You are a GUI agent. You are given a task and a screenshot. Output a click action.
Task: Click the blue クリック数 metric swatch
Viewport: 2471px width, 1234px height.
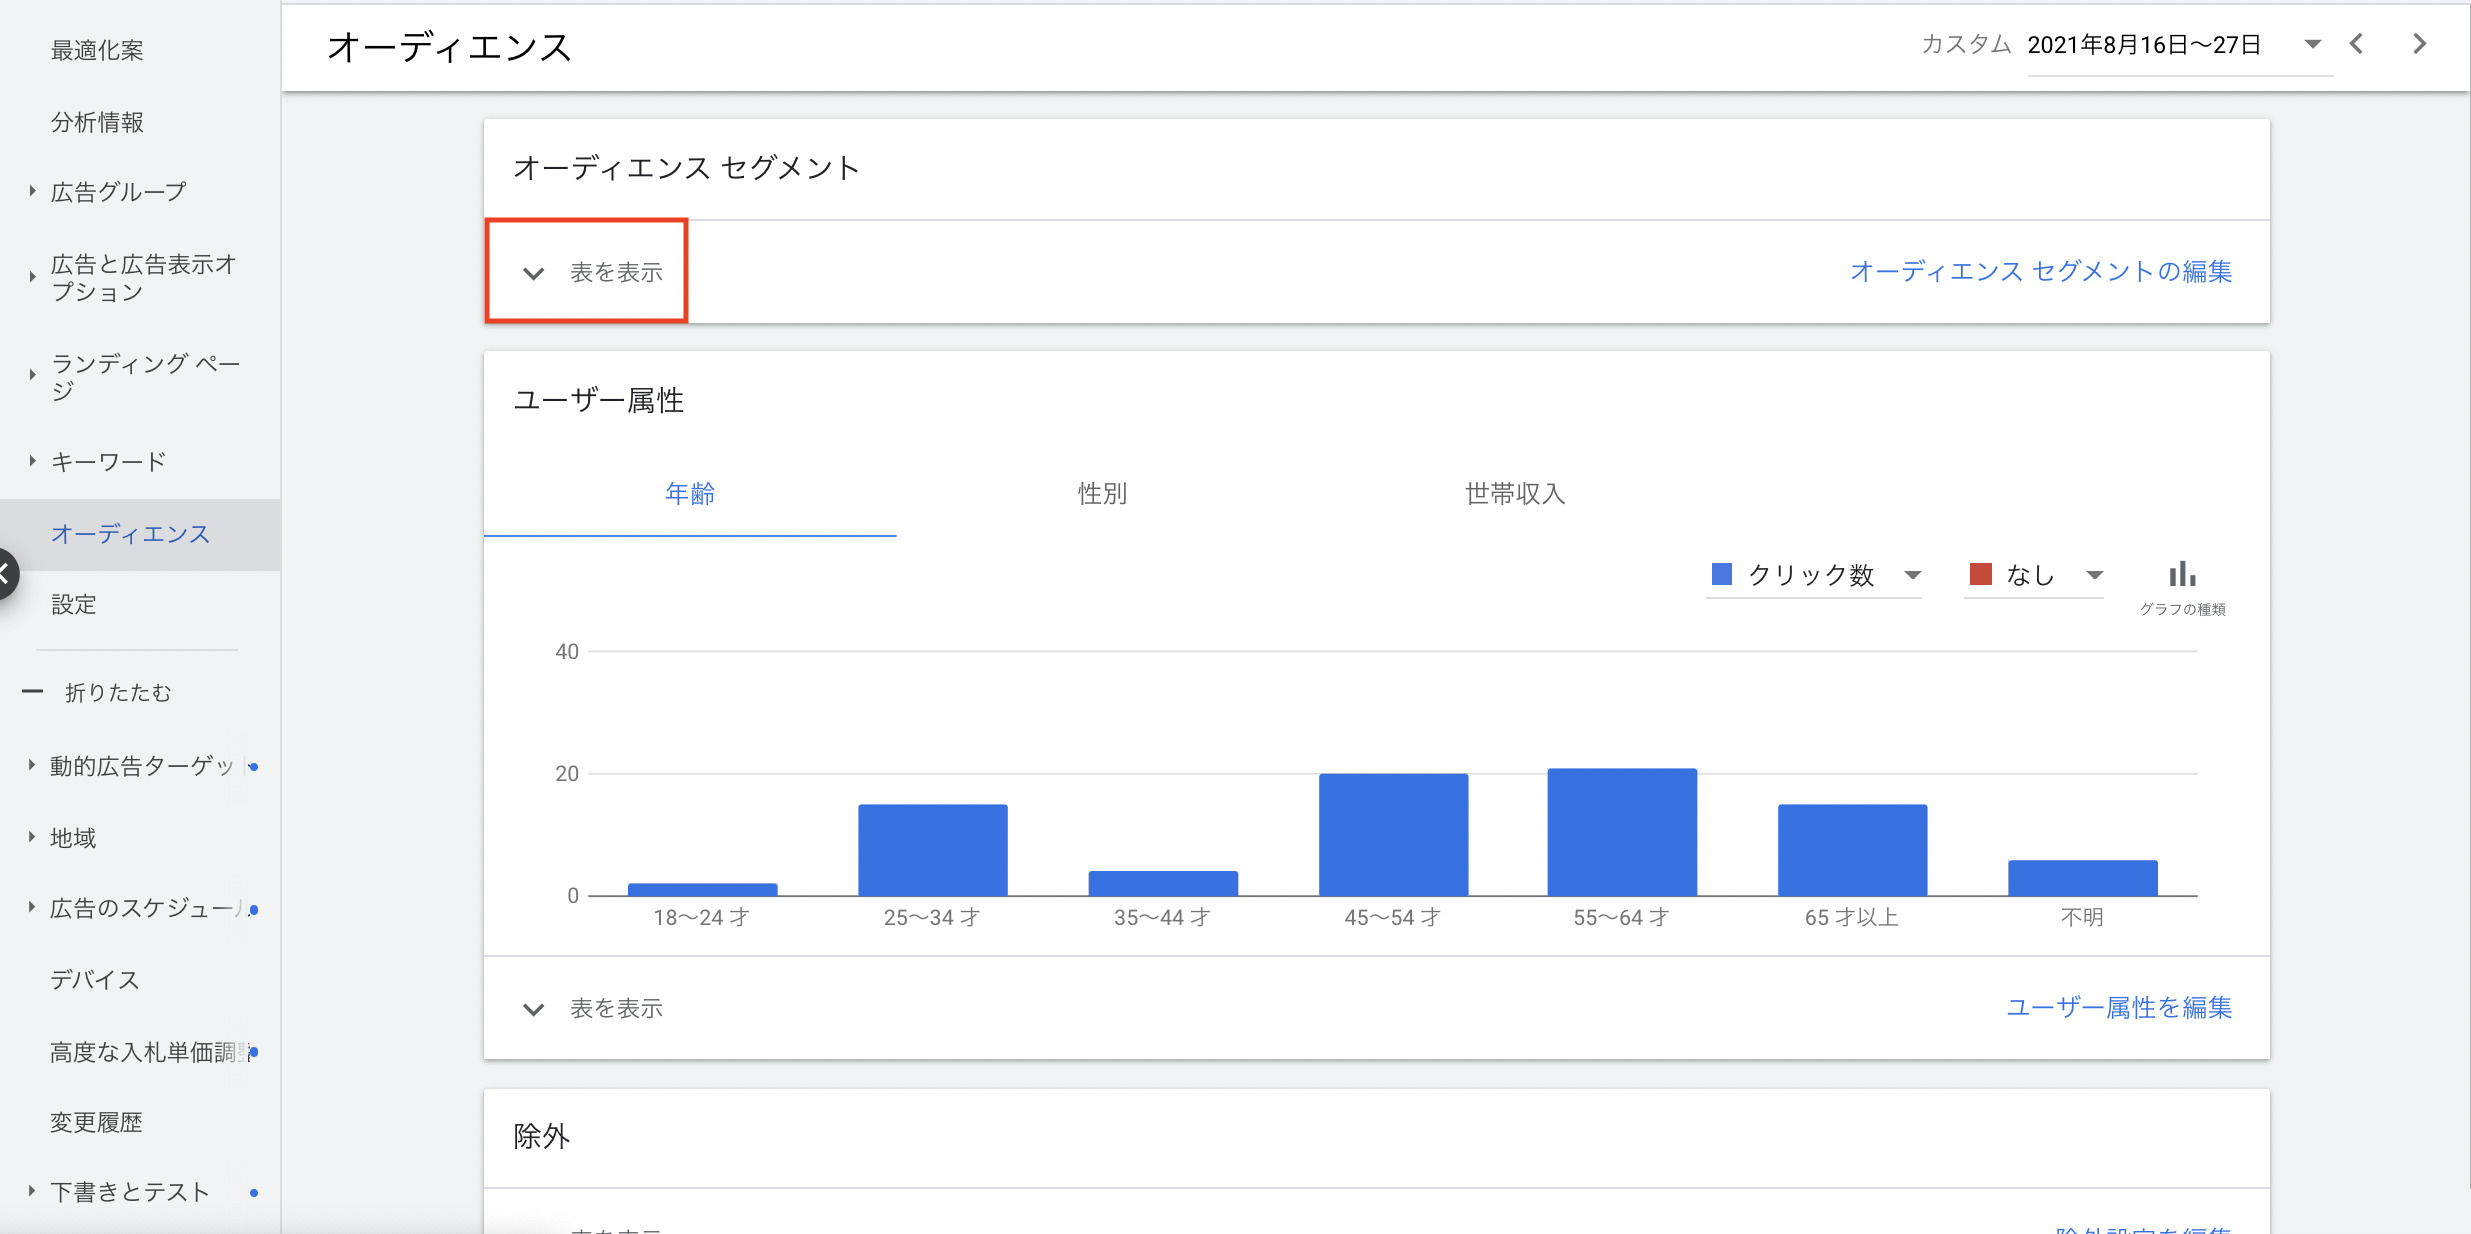point(1722,574)
